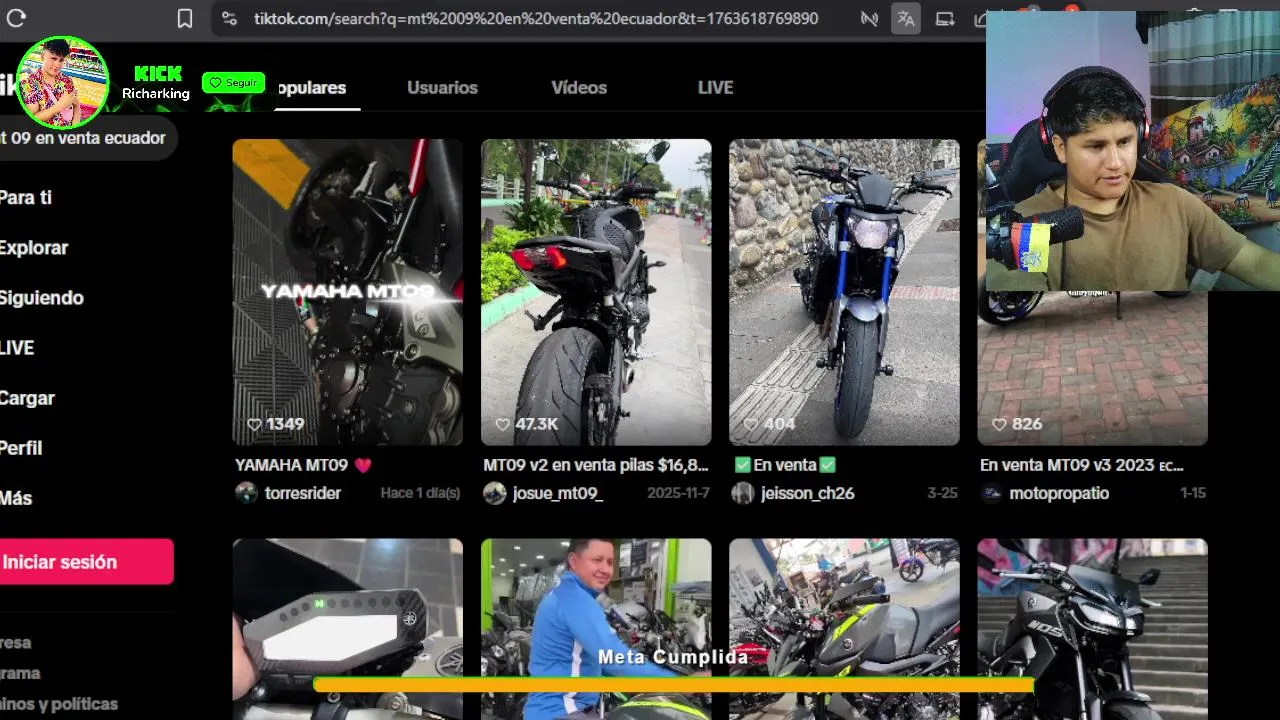Open the video with 404 likes

click(x=844, y=292)
